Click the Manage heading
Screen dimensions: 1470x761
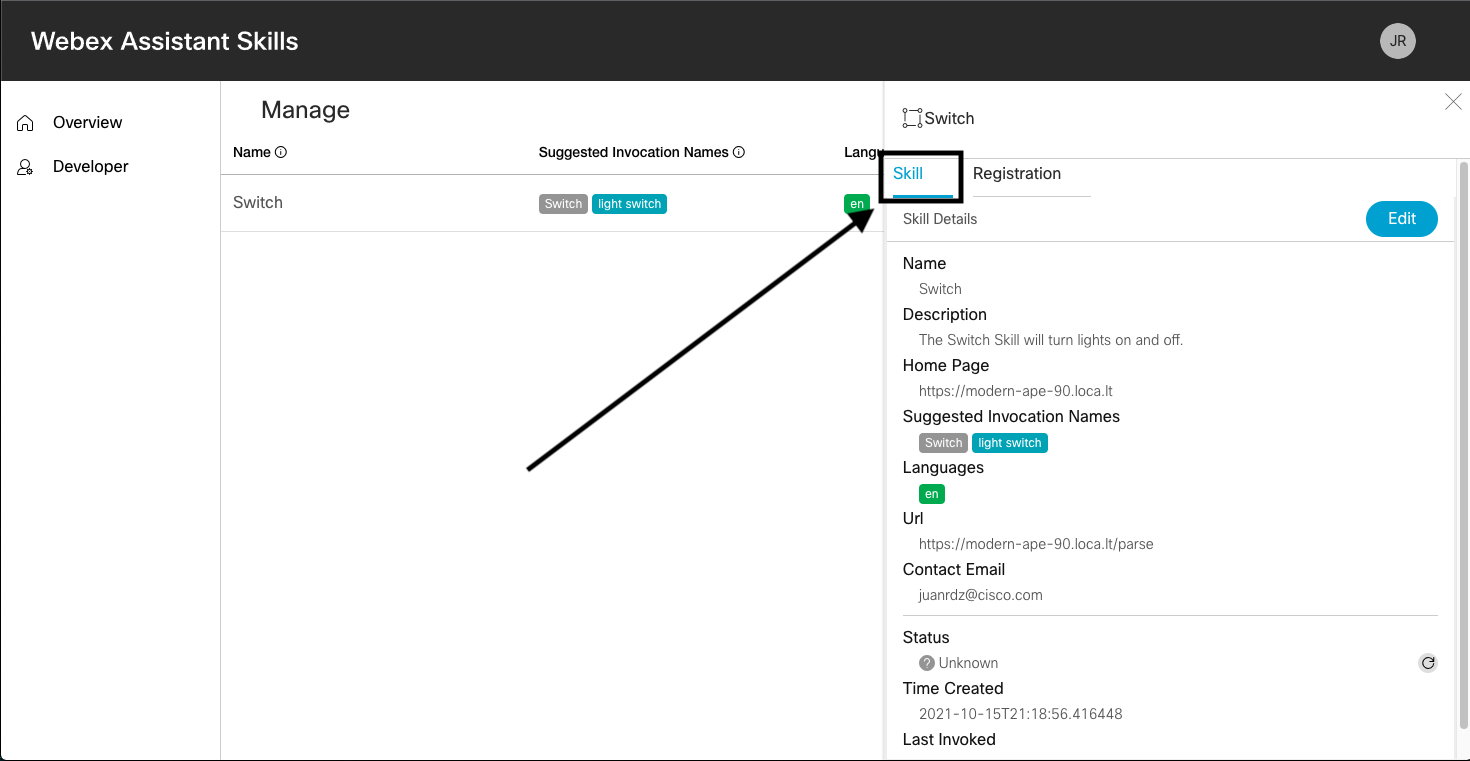coord(305,110)
